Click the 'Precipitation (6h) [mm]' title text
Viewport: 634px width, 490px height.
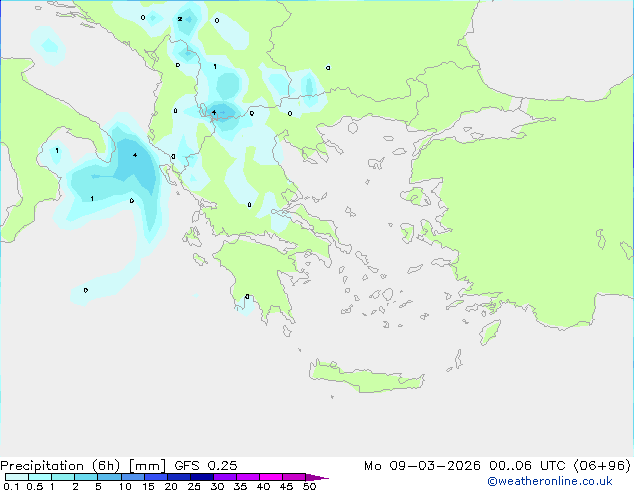point(83,466)
